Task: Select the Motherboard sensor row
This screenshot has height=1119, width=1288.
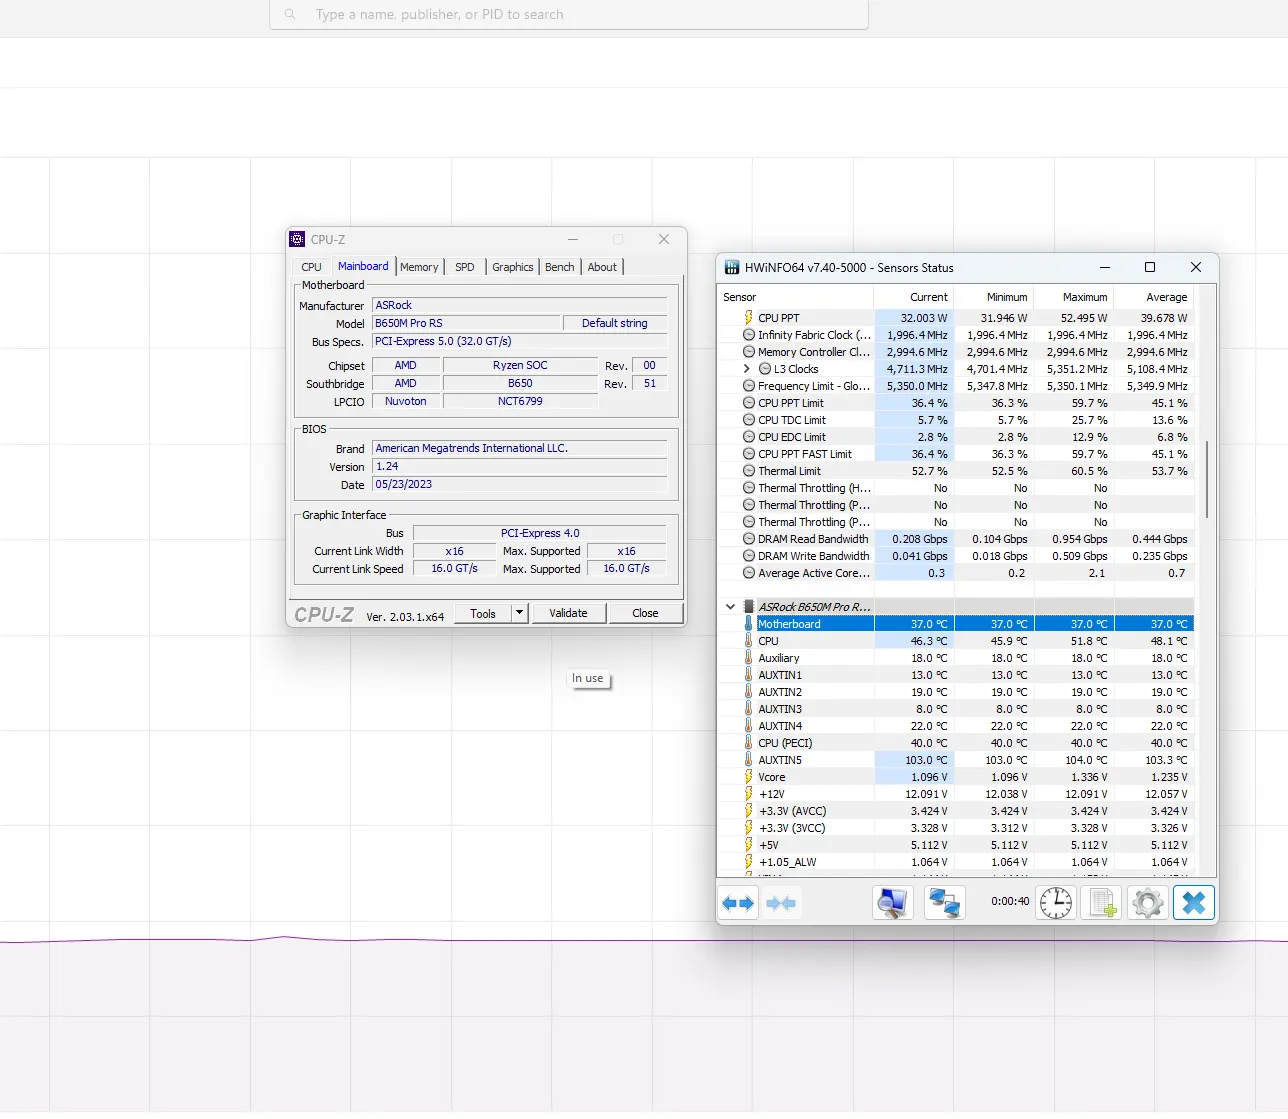Action: [x=956, y=624]
